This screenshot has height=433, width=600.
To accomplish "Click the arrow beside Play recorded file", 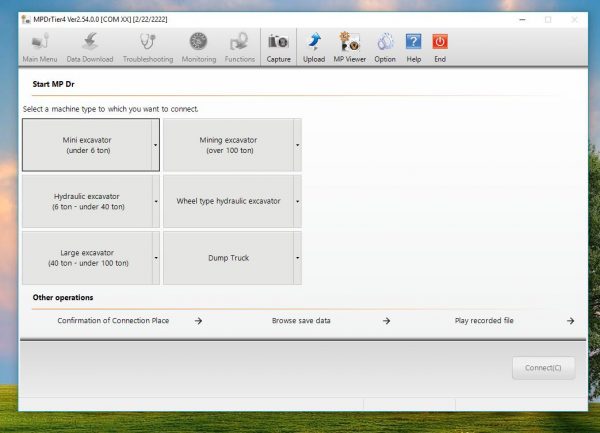I will point(570,321).
